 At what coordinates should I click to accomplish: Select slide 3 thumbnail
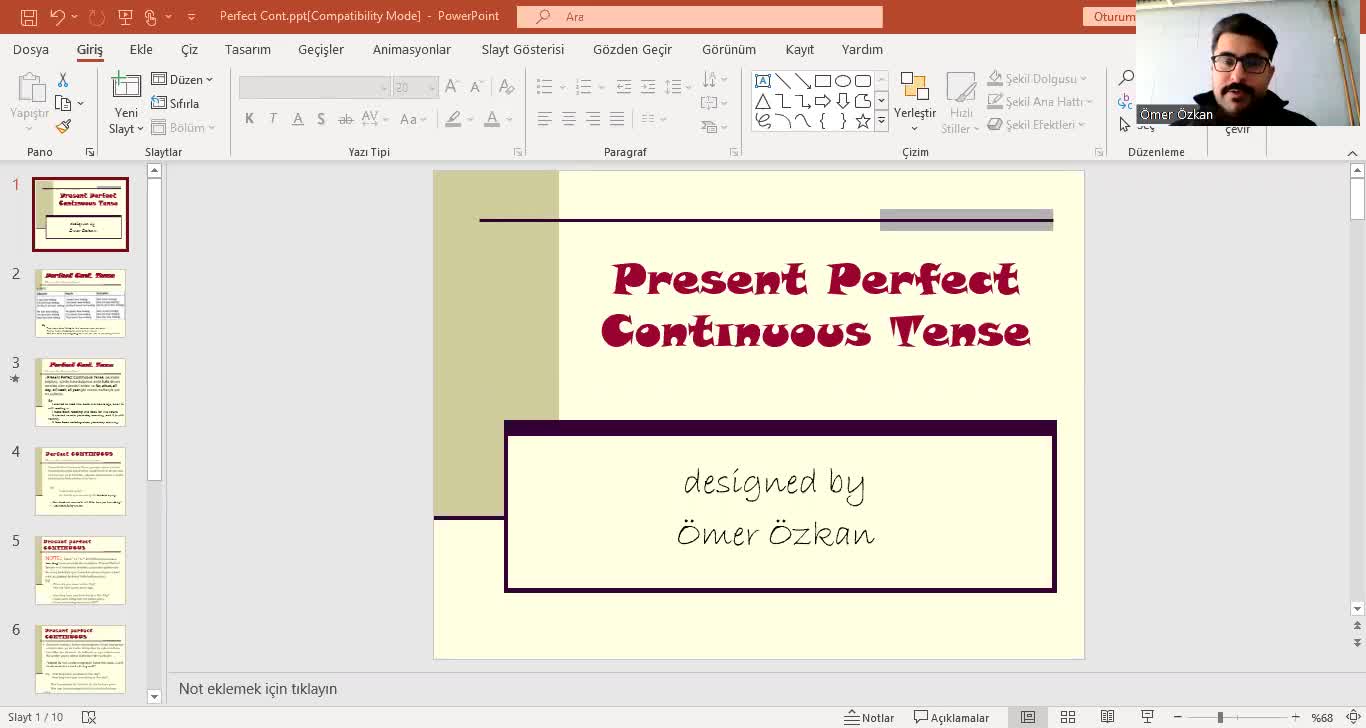coord(80,392)
